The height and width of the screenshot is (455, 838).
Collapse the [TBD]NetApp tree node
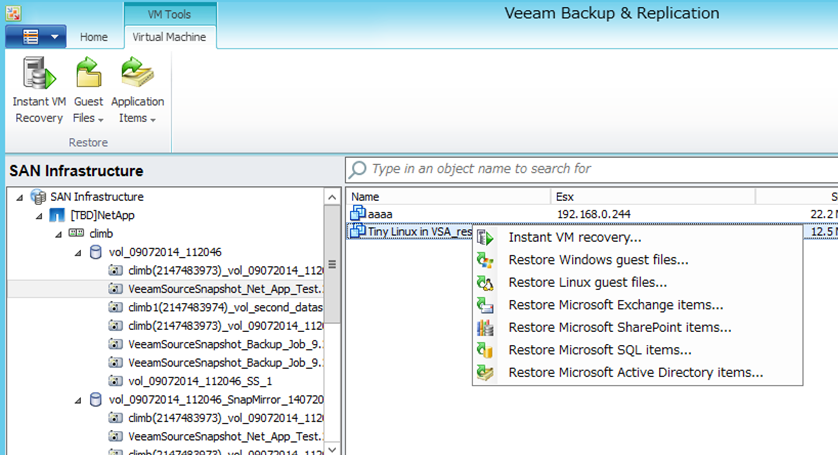39,216
